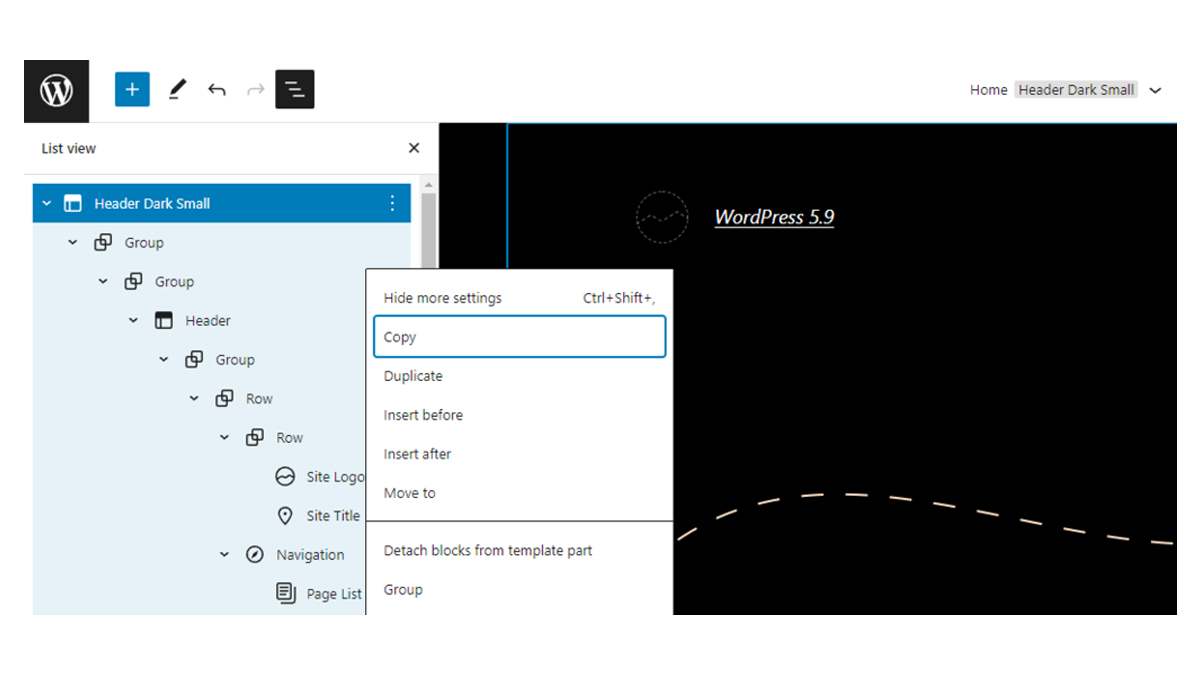Select the Tools pencil icon

[177, 90]
